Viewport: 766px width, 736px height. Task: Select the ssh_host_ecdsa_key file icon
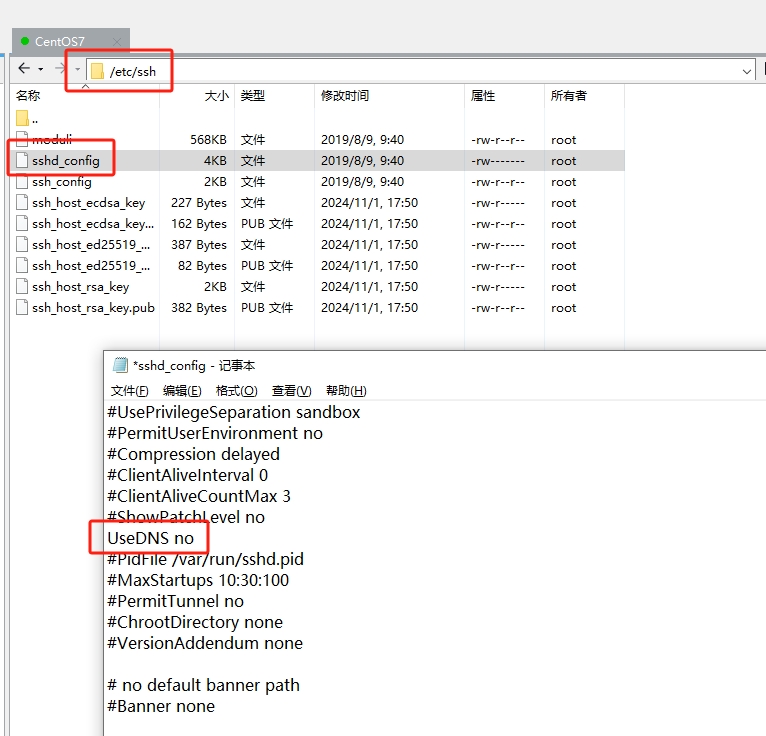click(x=22, y=202)
